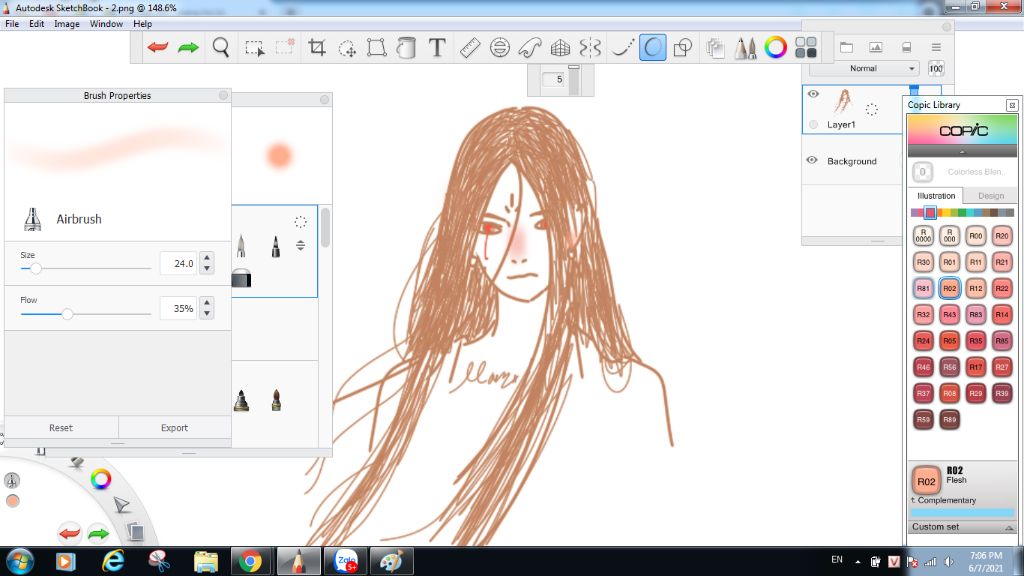Click the Reset button in Brush Properties

pyautogui.click(x=61, y=428)
